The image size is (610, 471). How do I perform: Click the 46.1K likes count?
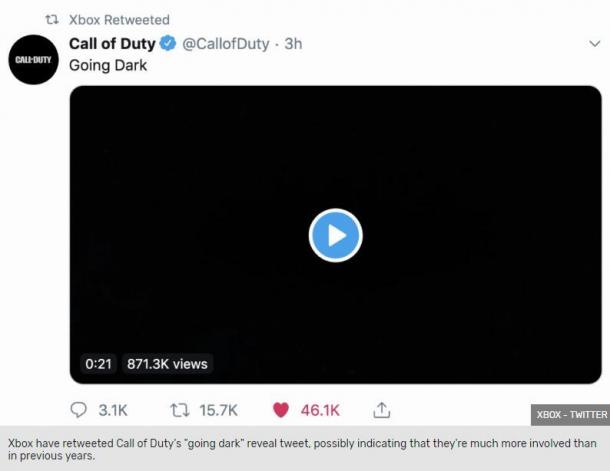coord(320,410)
